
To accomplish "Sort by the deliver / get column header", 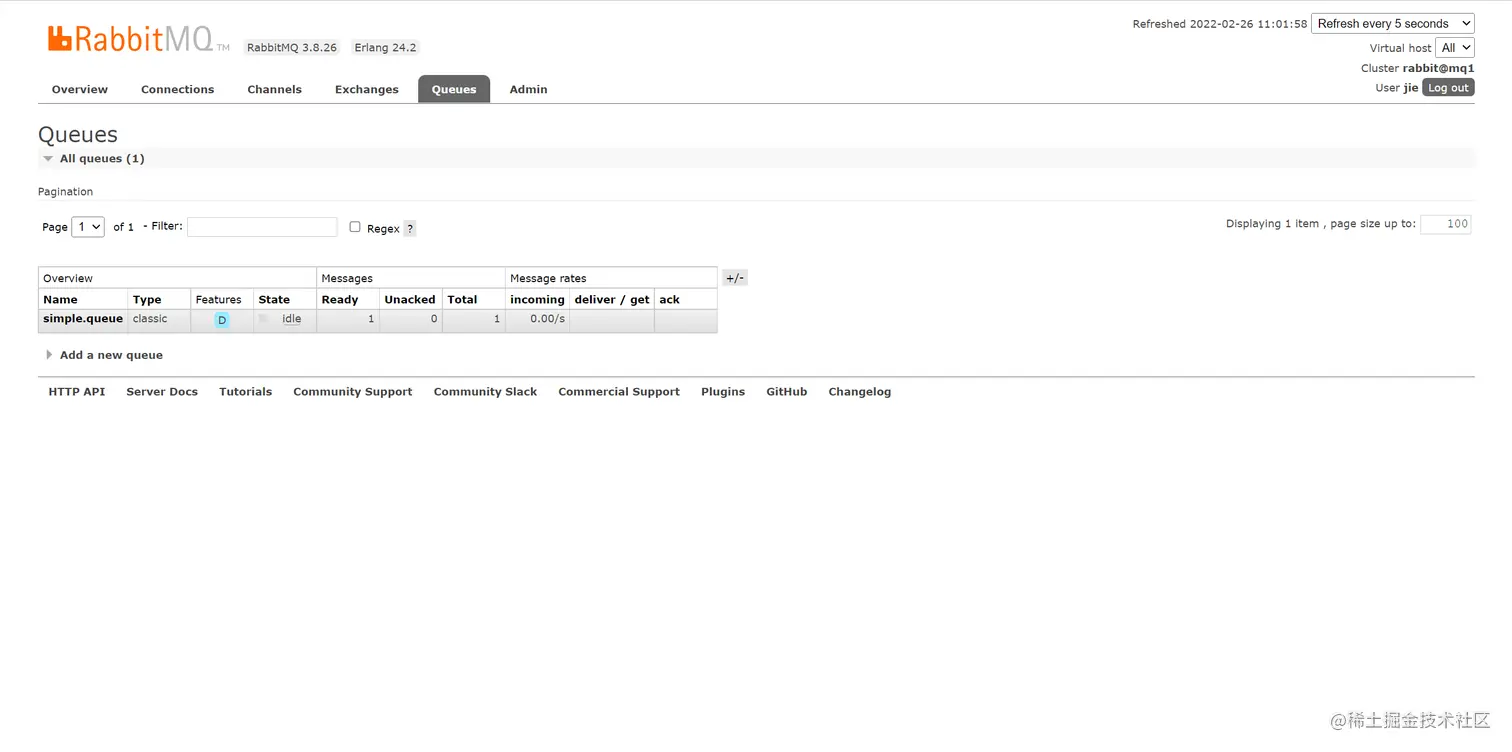I will (612, 300).
